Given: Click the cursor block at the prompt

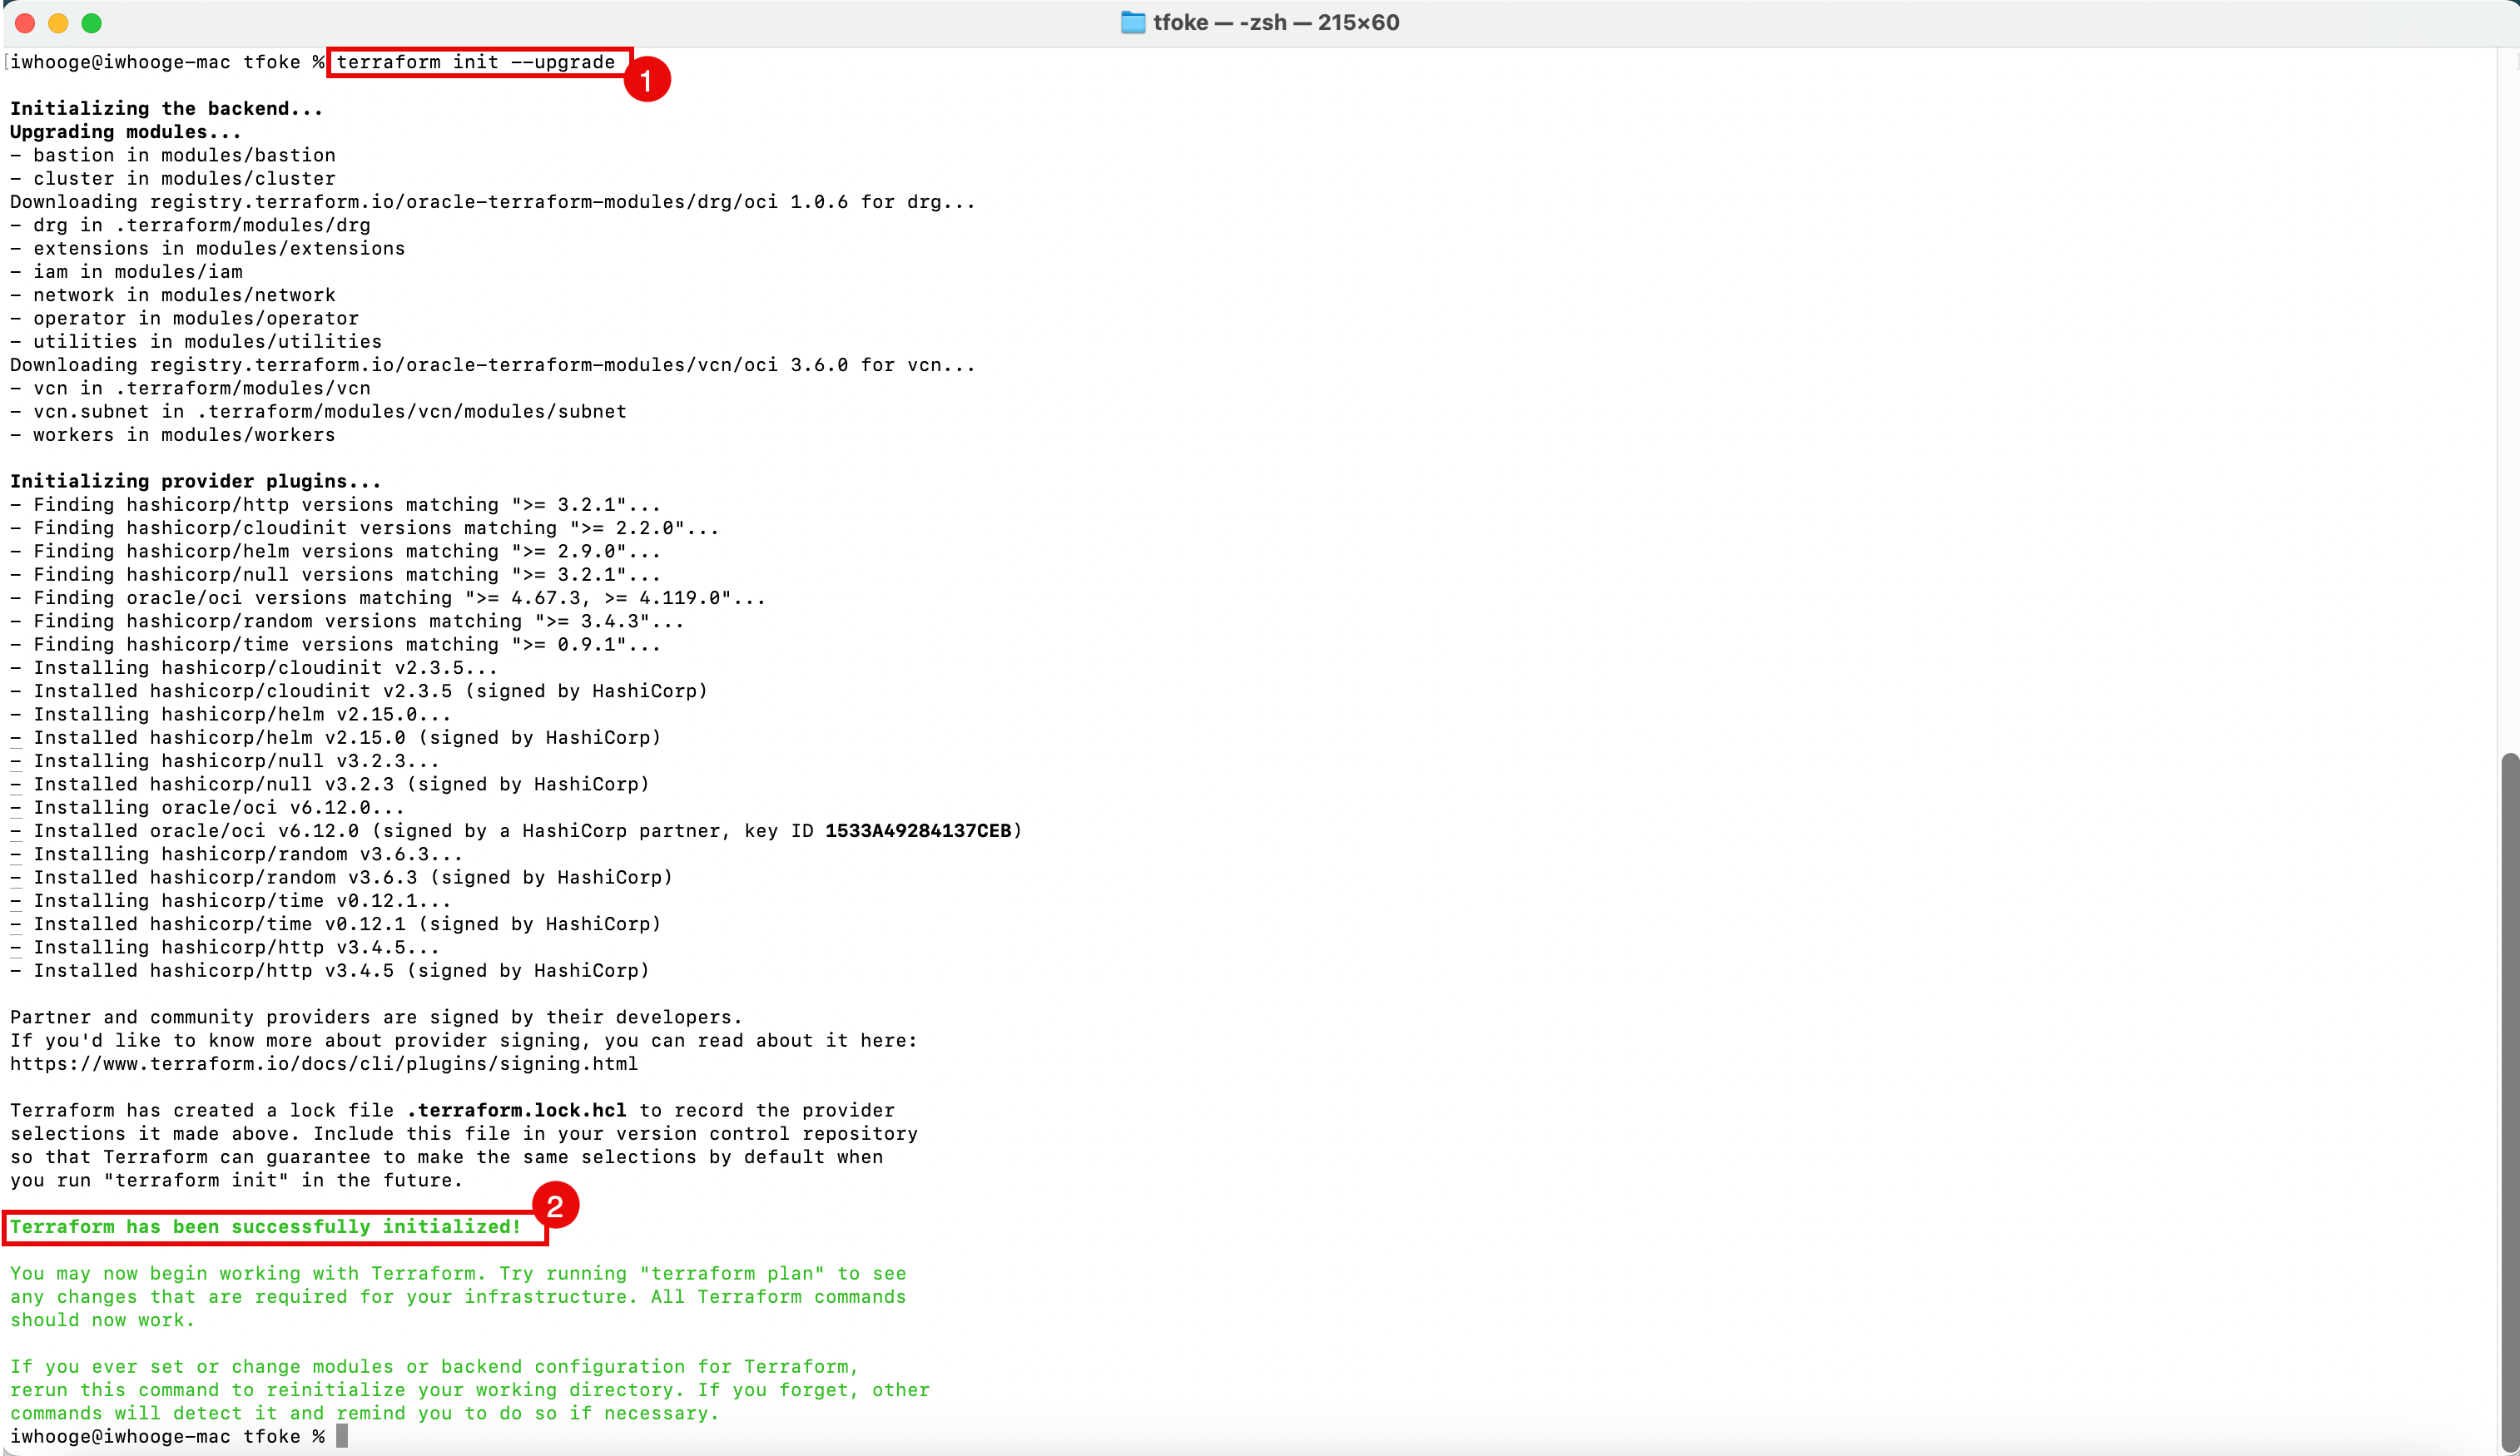Looking at the screenshot, I should [x=342, y=1436].
